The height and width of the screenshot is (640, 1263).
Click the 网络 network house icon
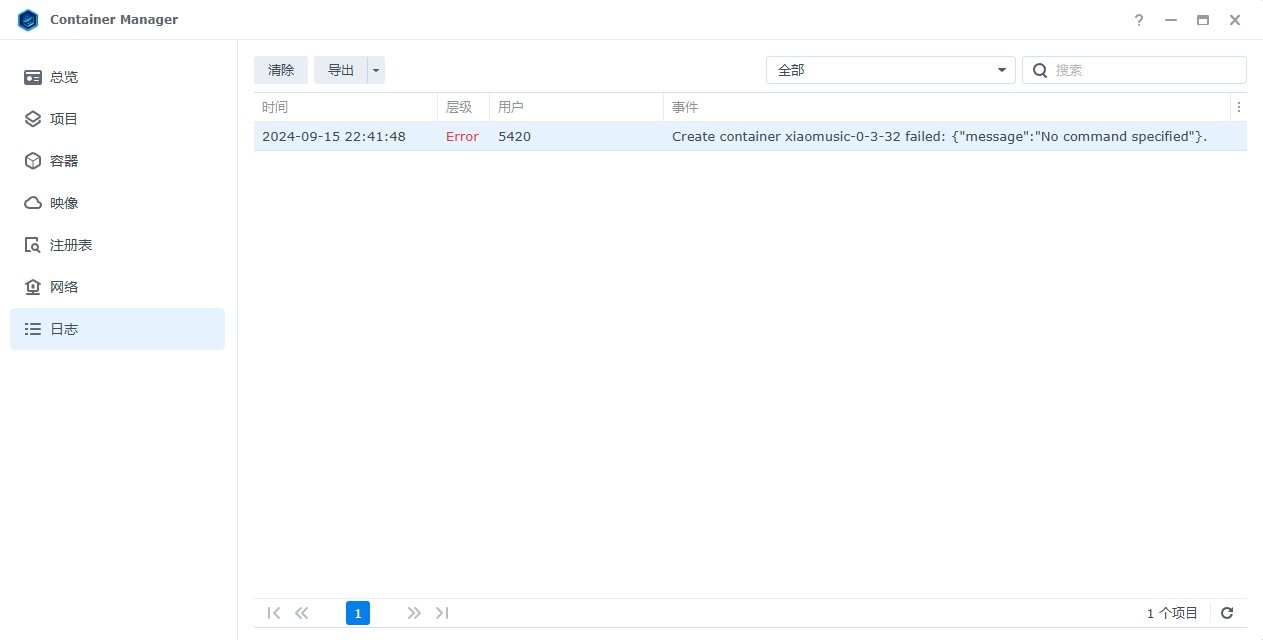tap(33, 287)
